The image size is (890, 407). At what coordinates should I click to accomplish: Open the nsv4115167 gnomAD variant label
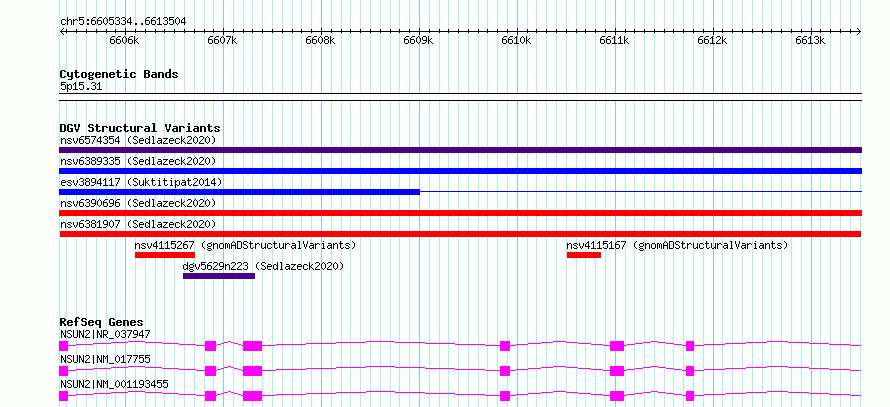point(677,245)
